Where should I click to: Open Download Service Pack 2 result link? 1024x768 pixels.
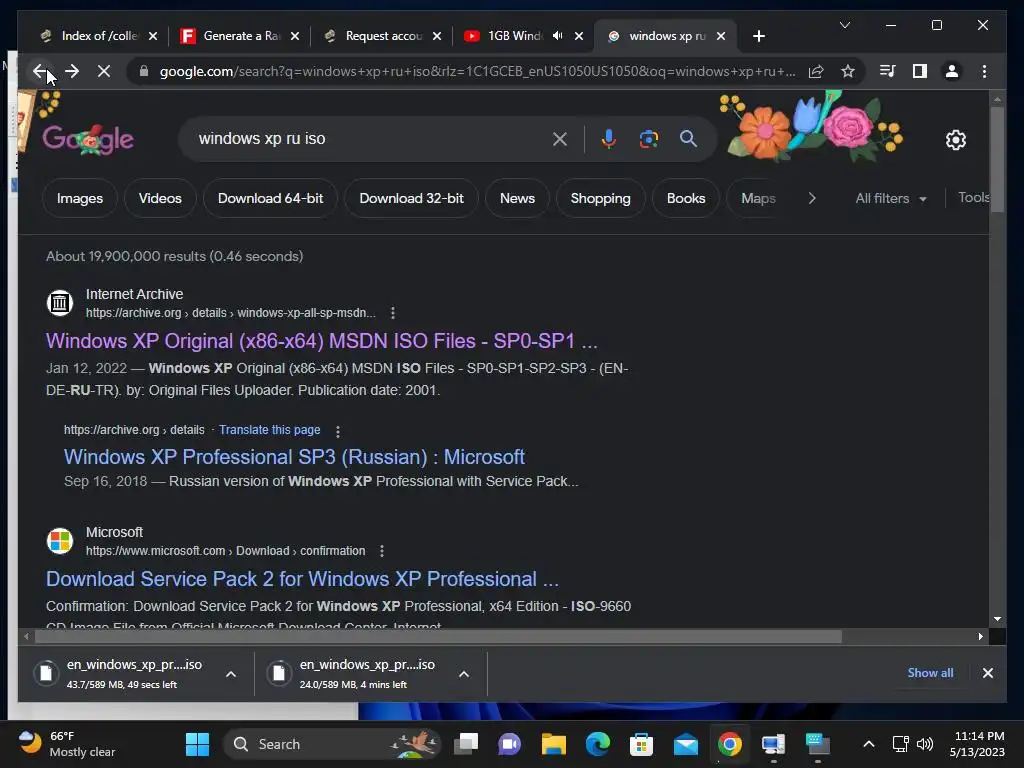coord(302,579)
